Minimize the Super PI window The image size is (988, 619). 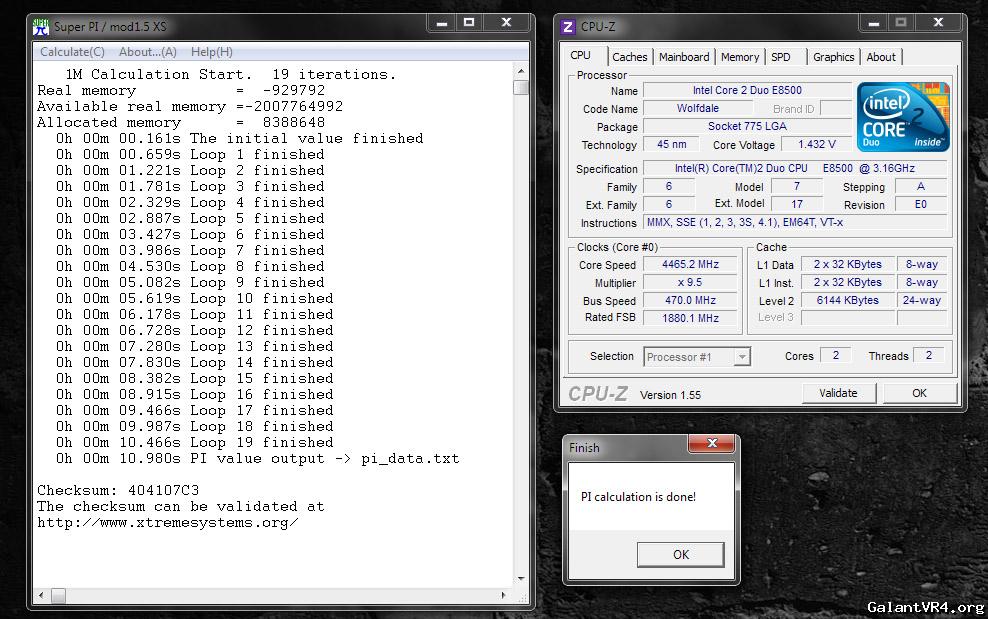point(440,23)
